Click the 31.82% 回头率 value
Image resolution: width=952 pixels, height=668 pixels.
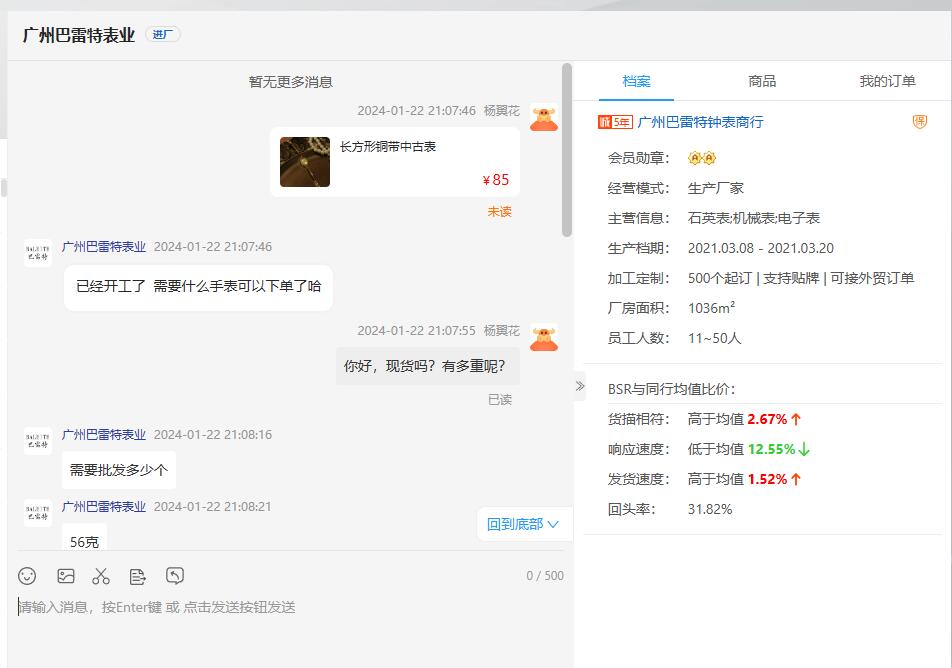tap(710, 510)
